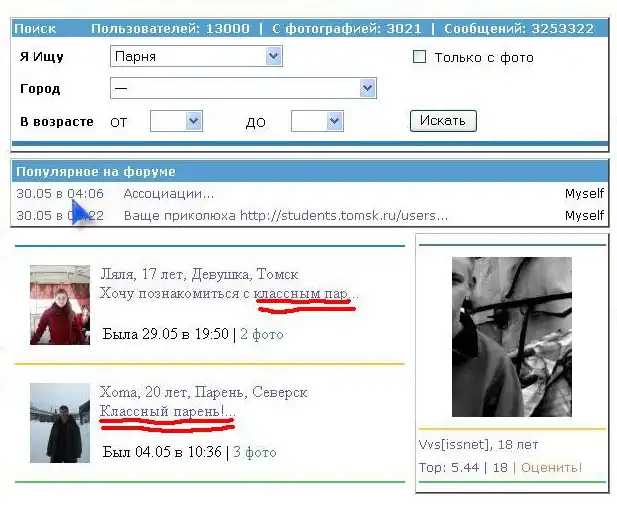617x509 pixels.
Task: Click 'Классный парень!...' status link
Action: [x=167, y=411]
